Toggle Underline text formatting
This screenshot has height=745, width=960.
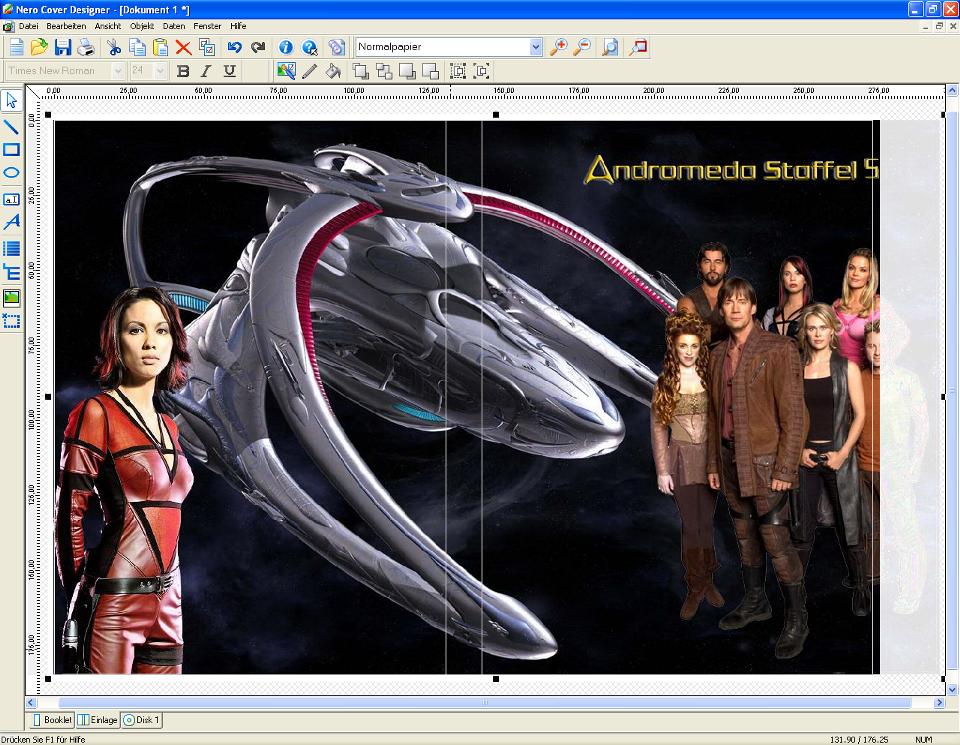229,71
